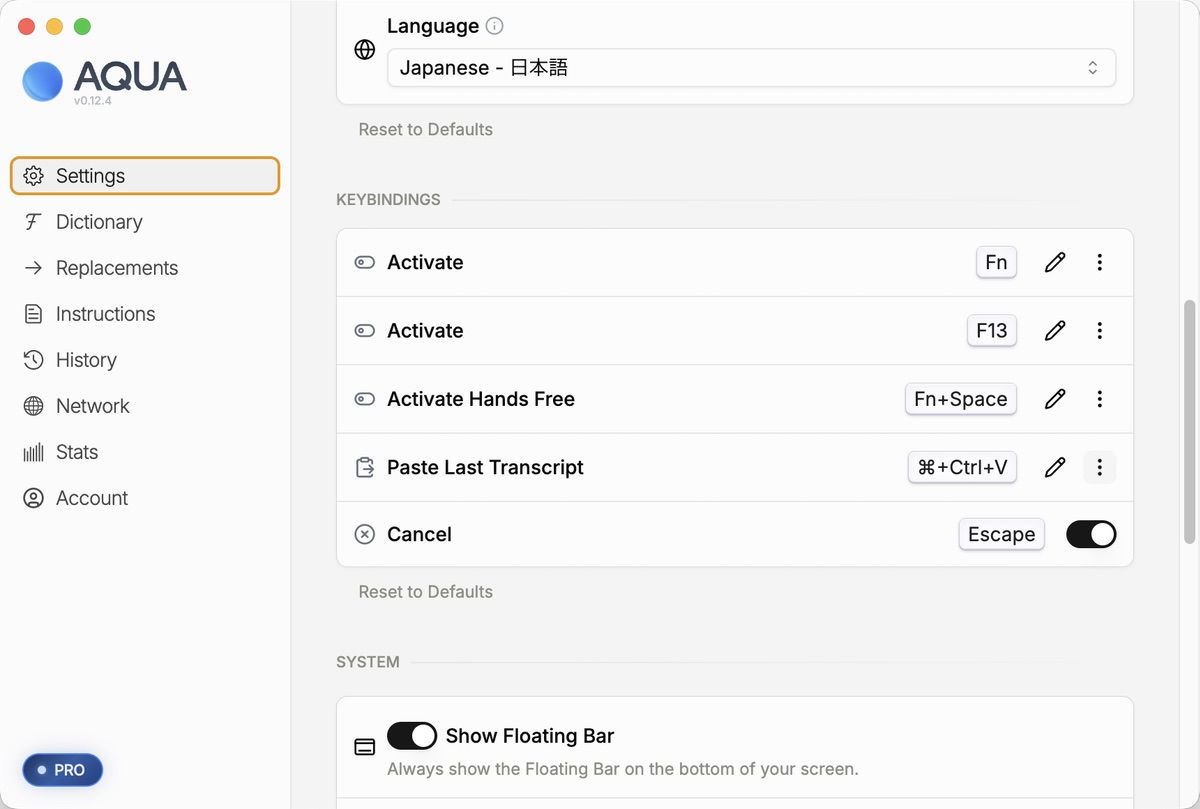
Task: Open more options for Fn Activate
Action: pos(1099,263)
